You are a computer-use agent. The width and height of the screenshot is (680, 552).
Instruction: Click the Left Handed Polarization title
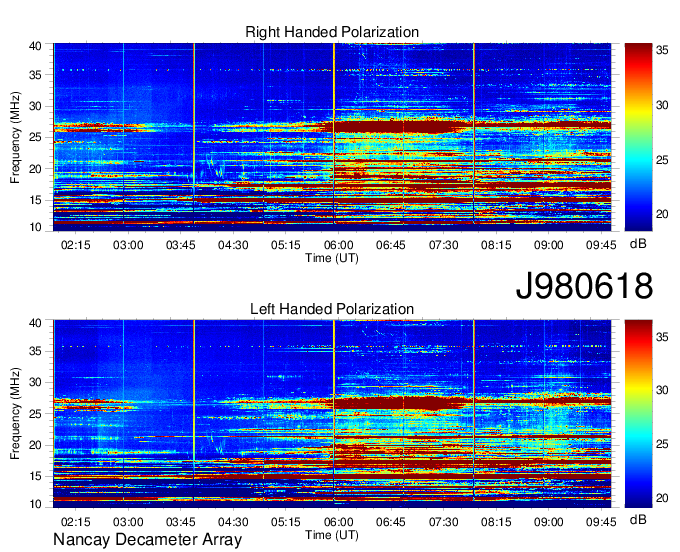332,309
